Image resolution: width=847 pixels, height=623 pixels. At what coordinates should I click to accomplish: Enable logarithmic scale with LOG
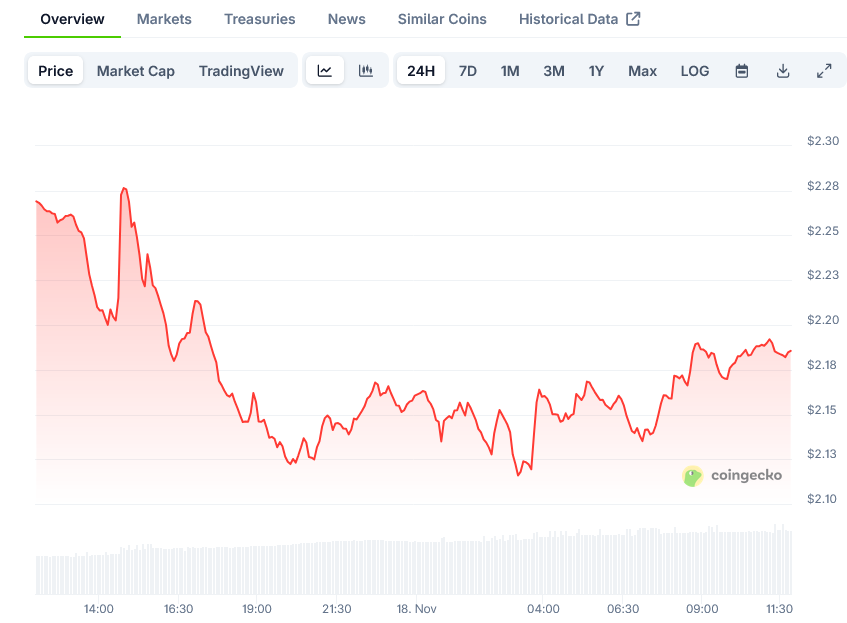point(695,70)
